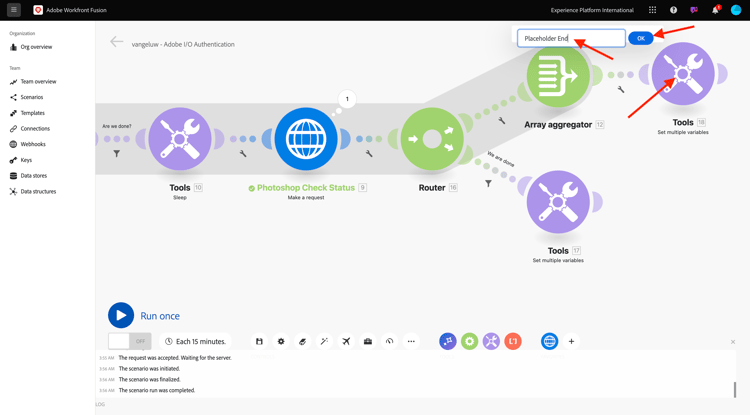Close the log panel with X

pyautogui.click(x=733, y=342)
